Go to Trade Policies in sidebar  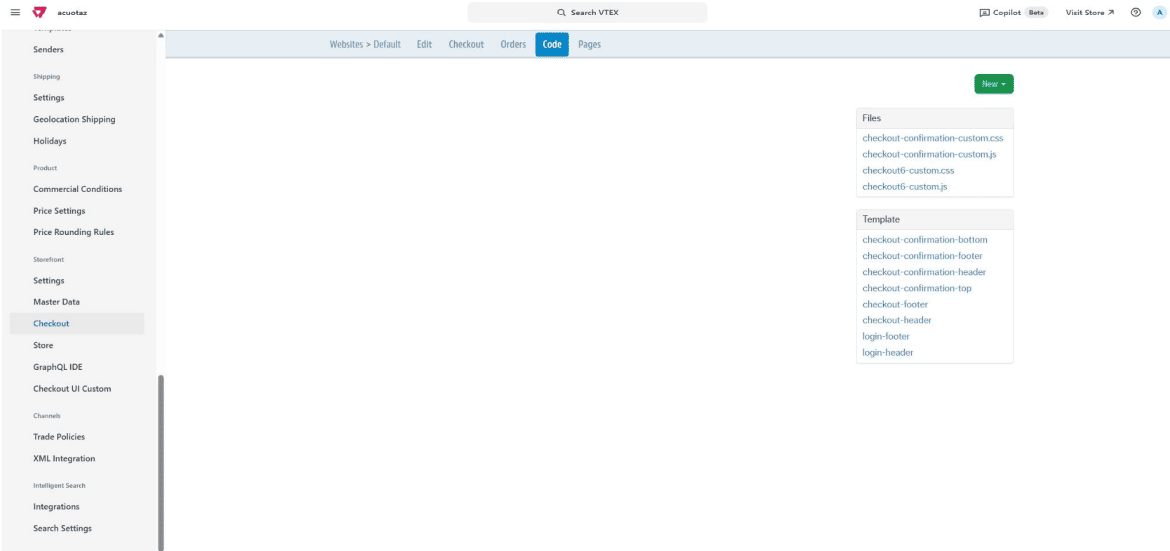(59, 437)
